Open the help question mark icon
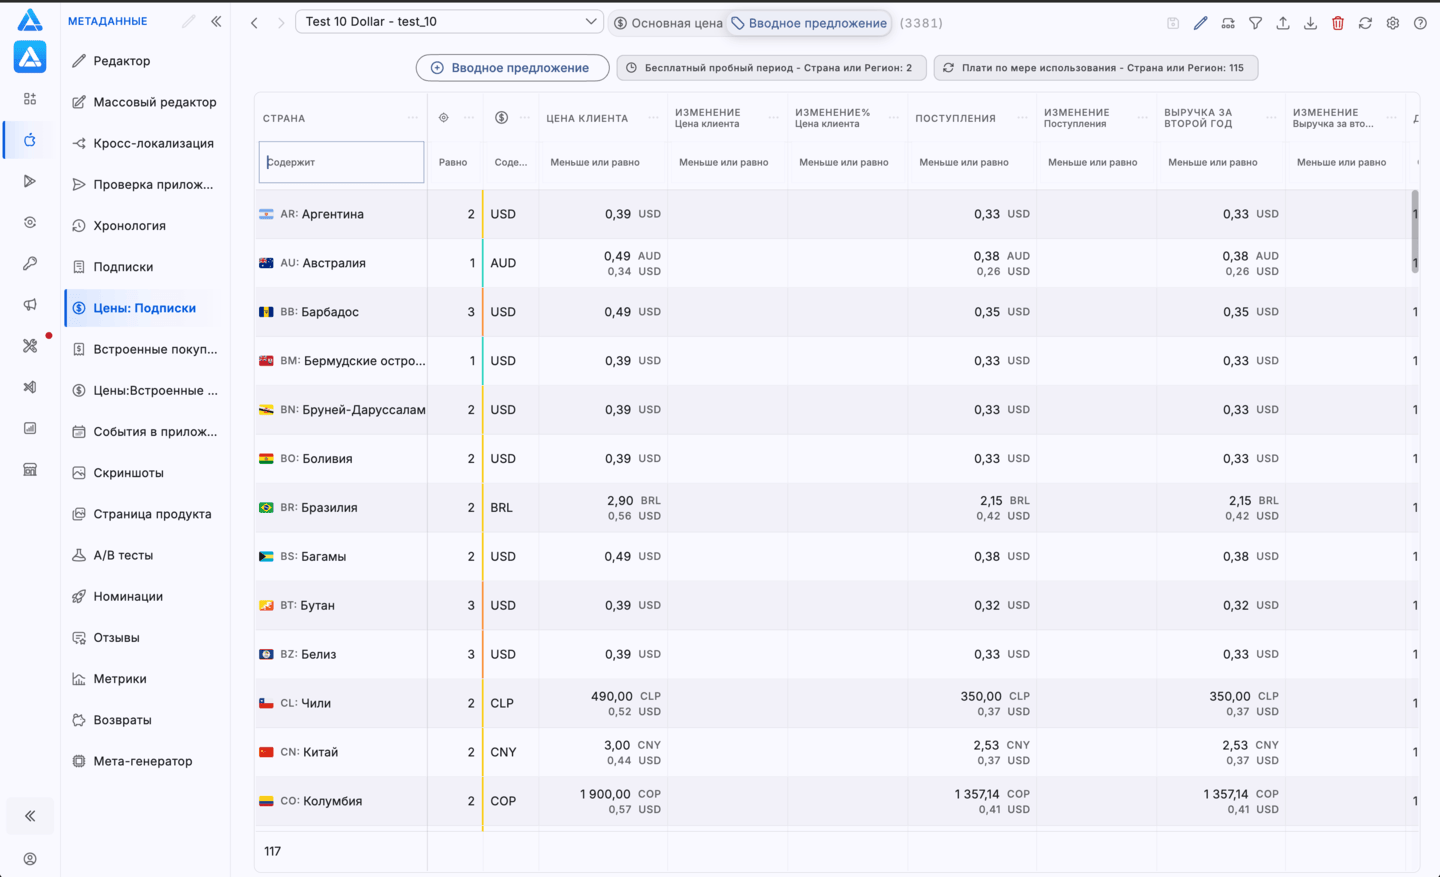Viewport: 1440px width, 877px height. 1420,23
